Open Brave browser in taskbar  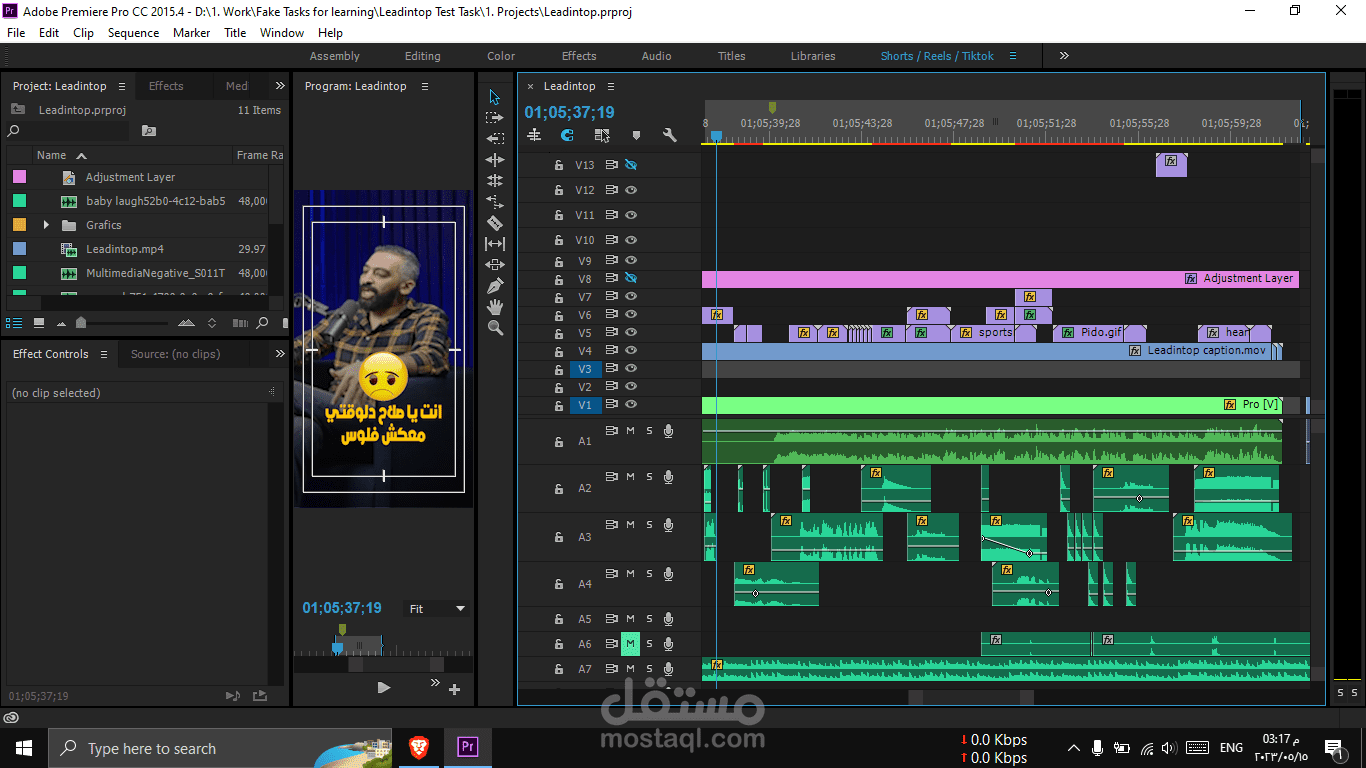click(x=418, y=748)
